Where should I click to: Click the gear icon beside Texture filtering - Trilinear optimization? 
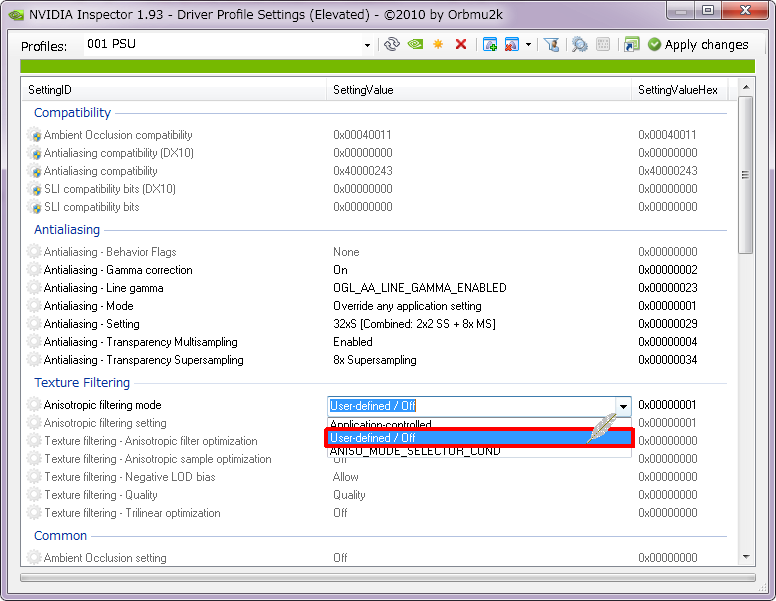(34, 513)
